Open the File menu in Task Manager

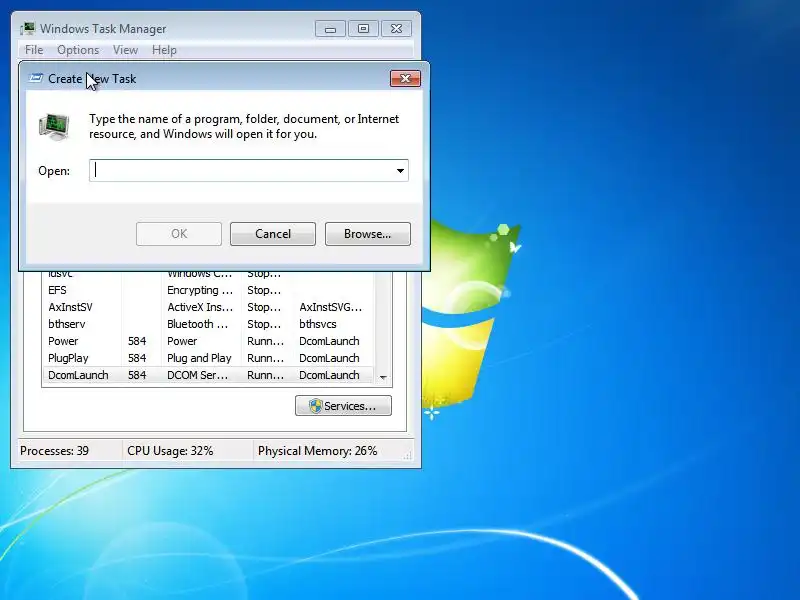click(x=34, y=50)
